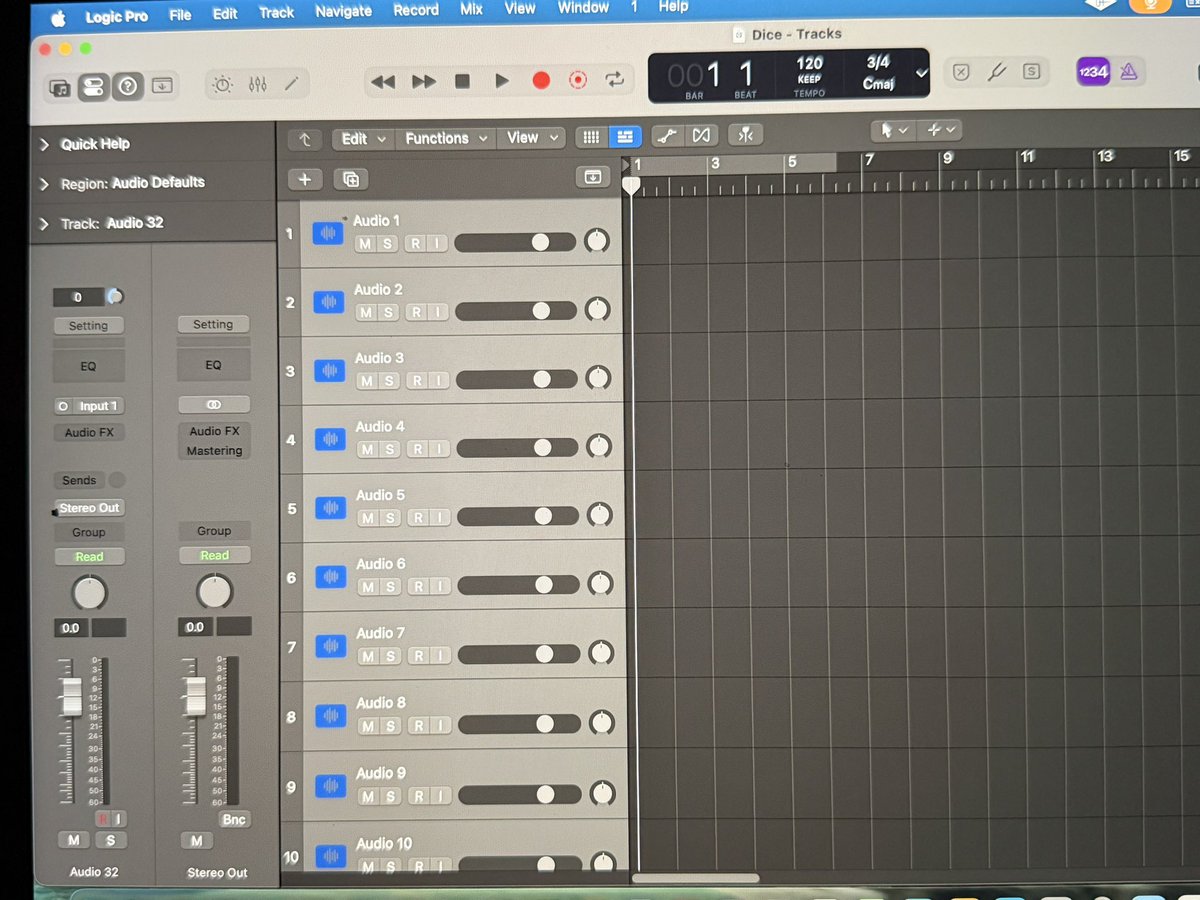The height and width of the screenshot is (900, 1200).
Task: Open the Editors pencil button
Action: 291,84
